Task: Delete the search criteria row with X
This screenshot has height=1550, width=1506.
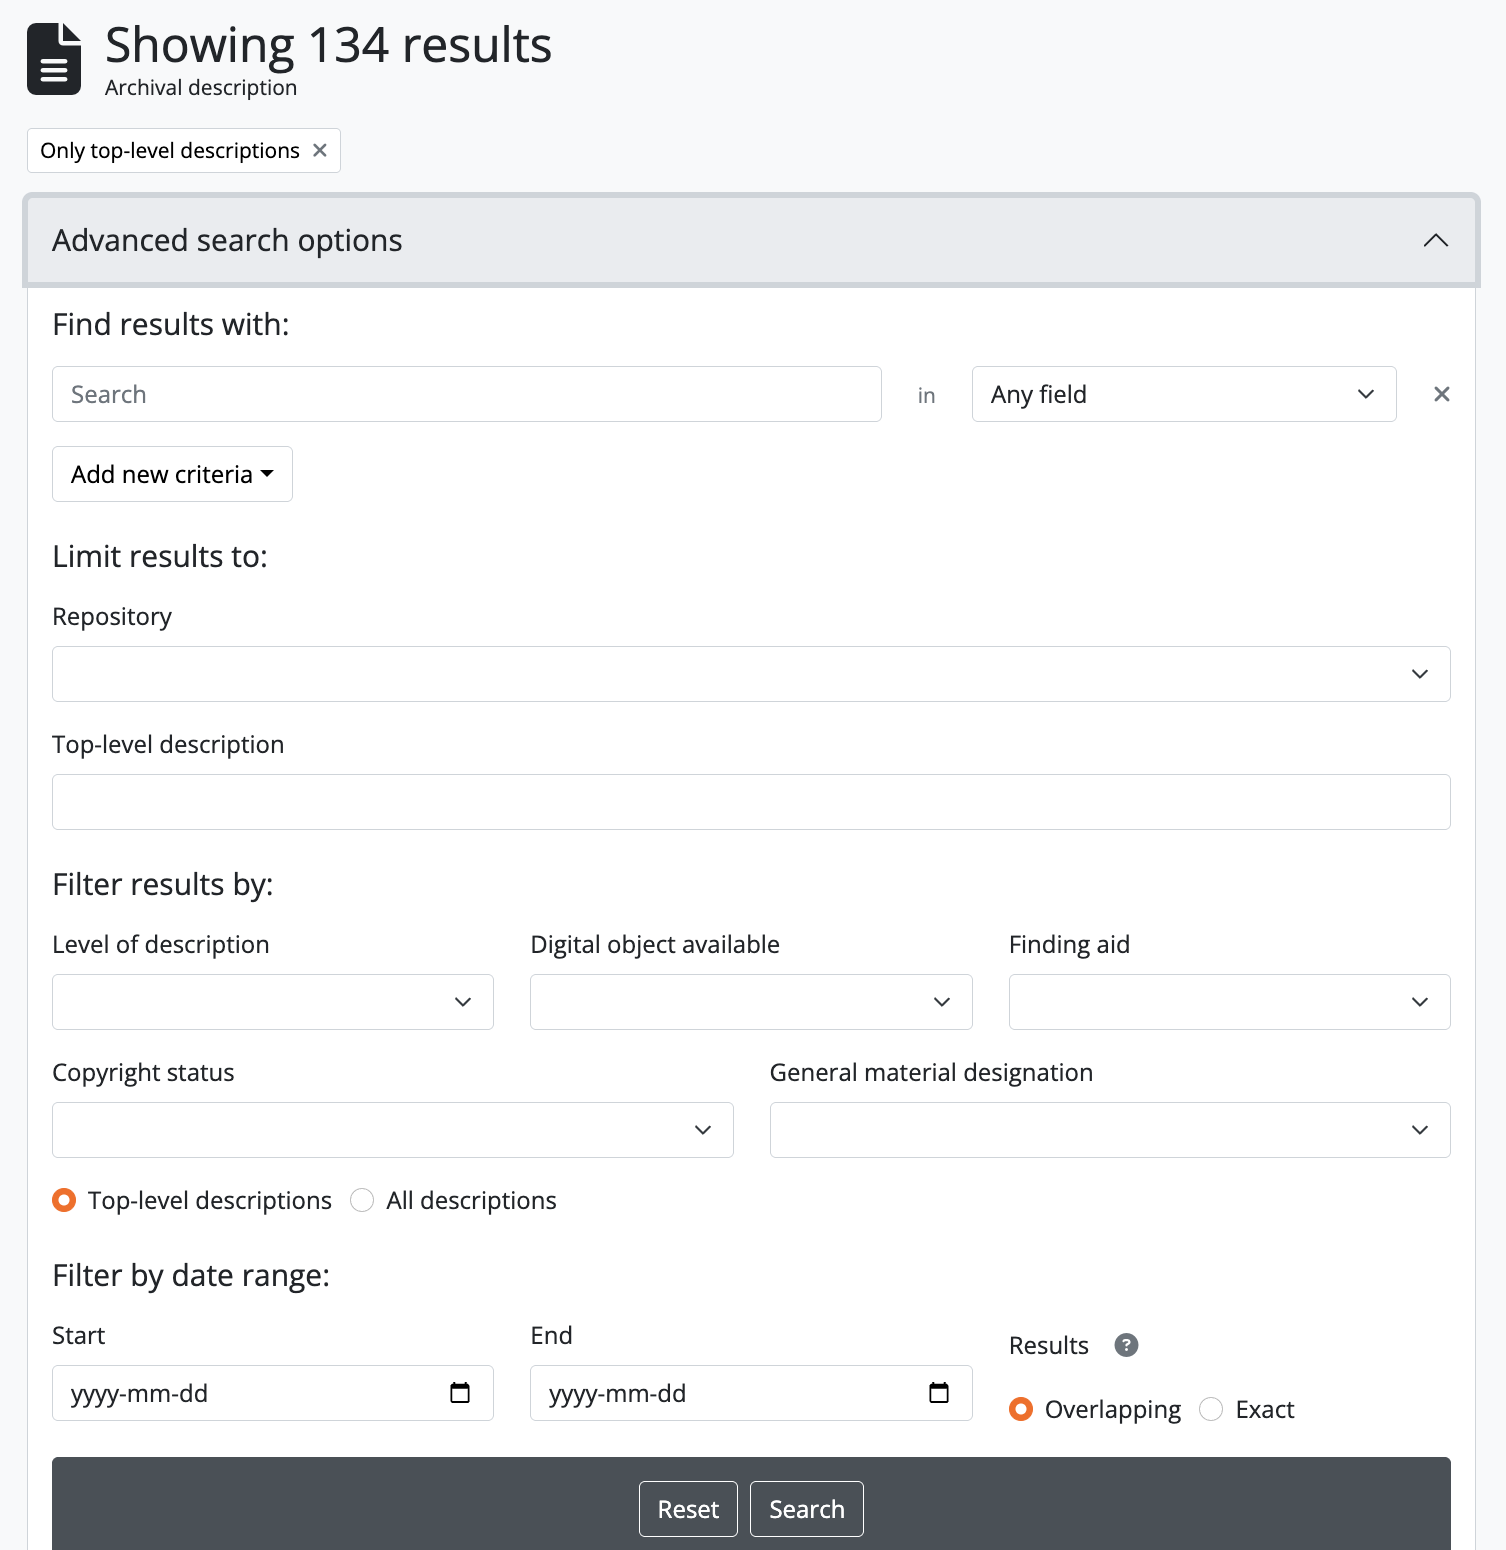Action: [1441, 394]
